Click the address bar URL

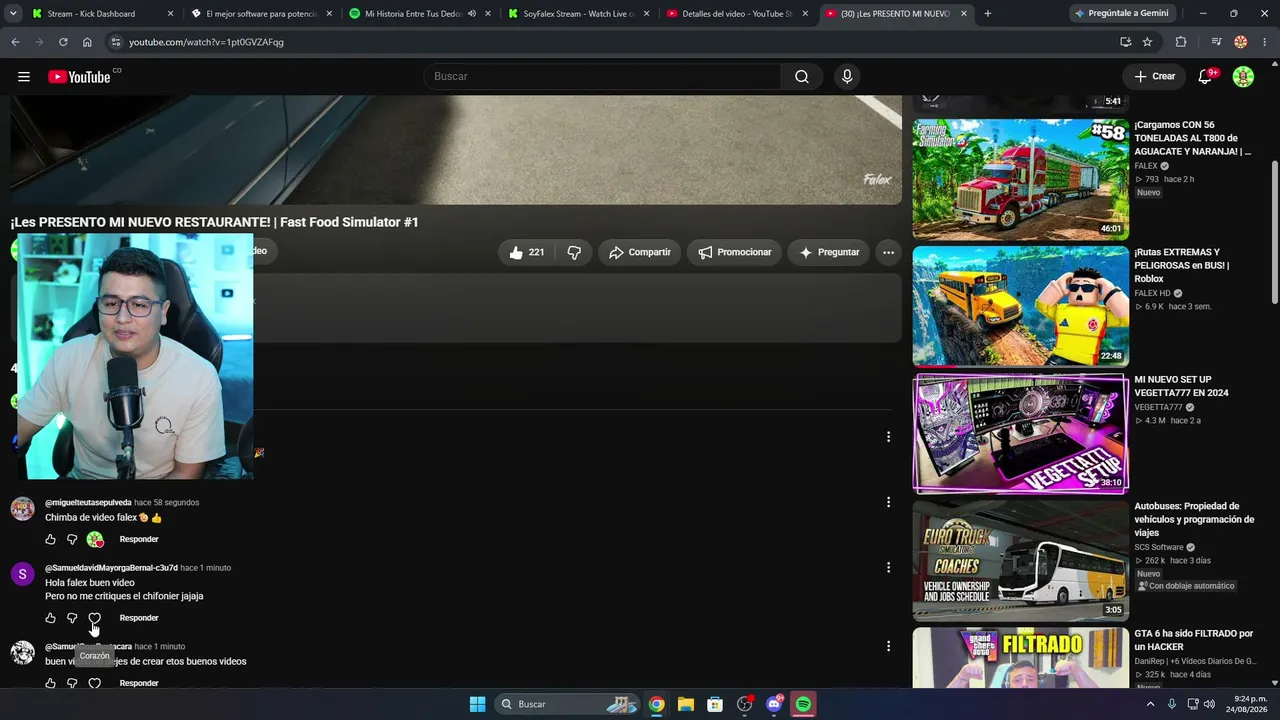click(206, 42)
